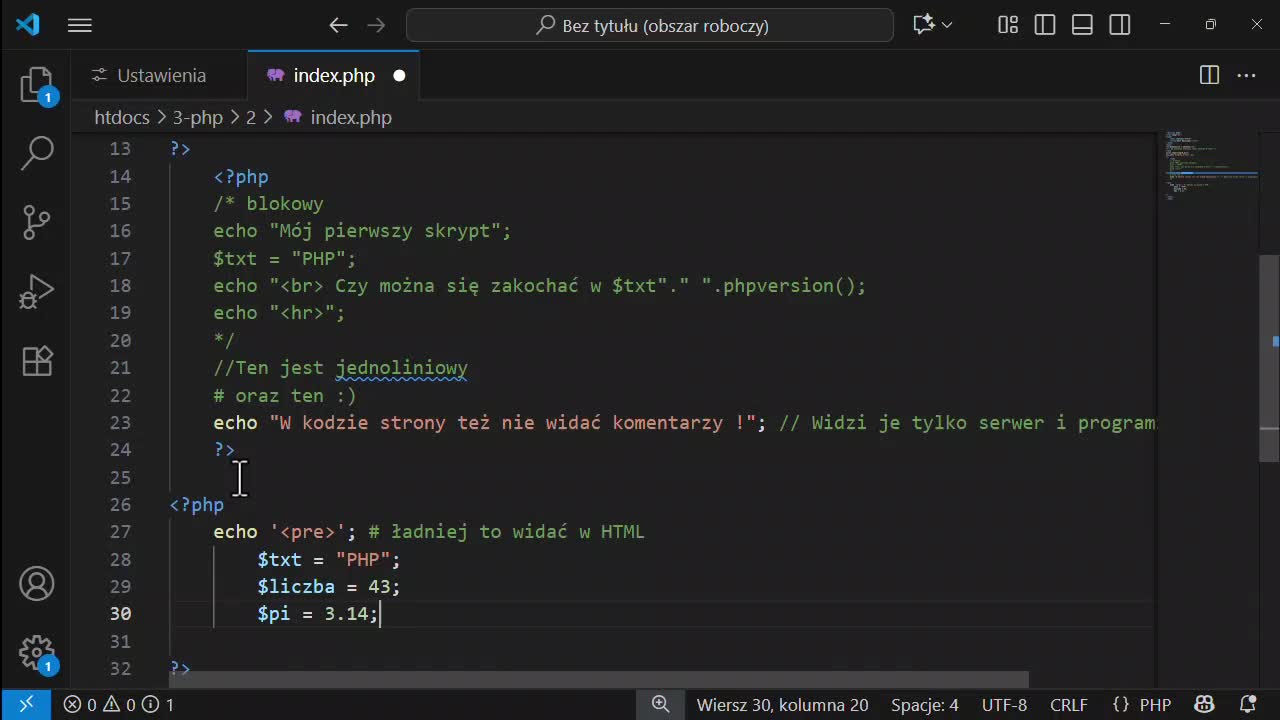Toggle the secondary sidebar layout button

pyautogui.click(x=1120, y=25)
